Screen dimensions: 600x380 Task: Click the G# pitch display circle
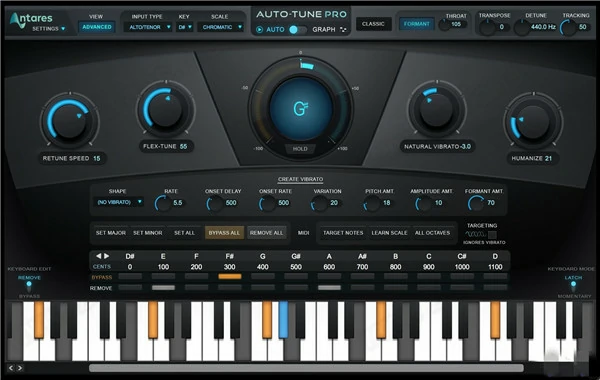[301, 109]
